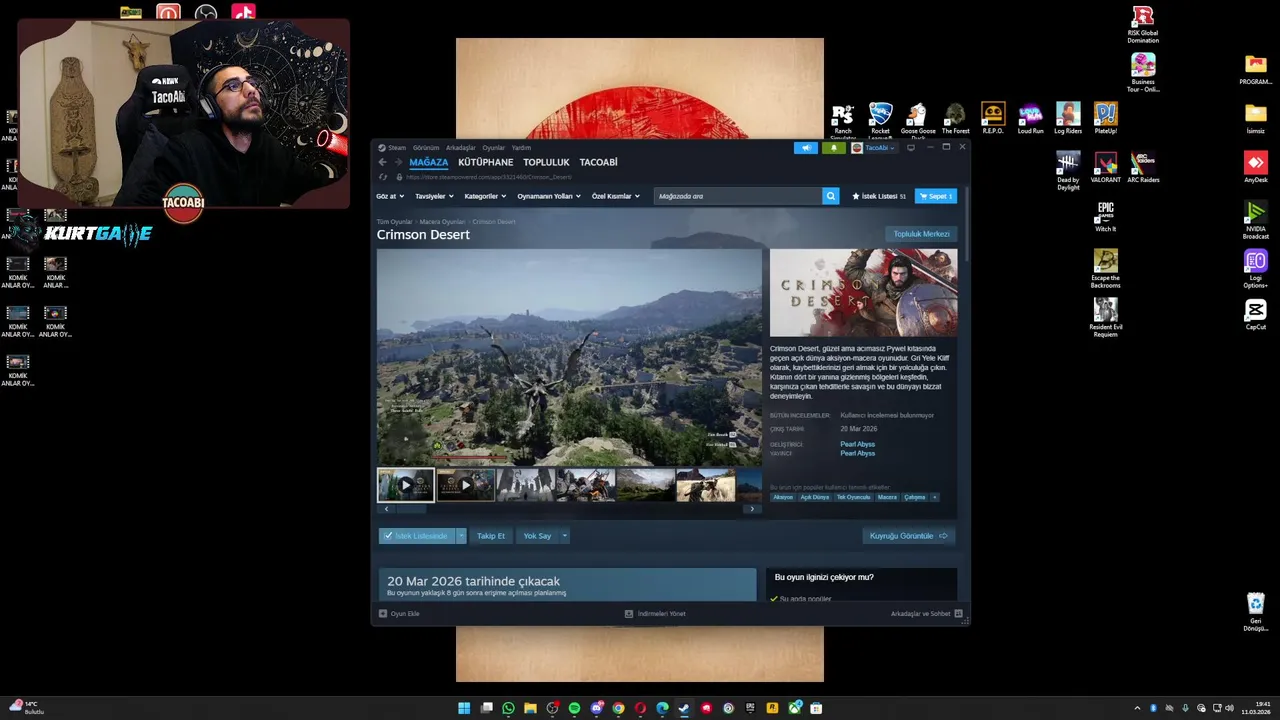Open Epic Games Witch It shortcut
This screenshot has width=1280, height=720.
click(x=1105, y=216)
